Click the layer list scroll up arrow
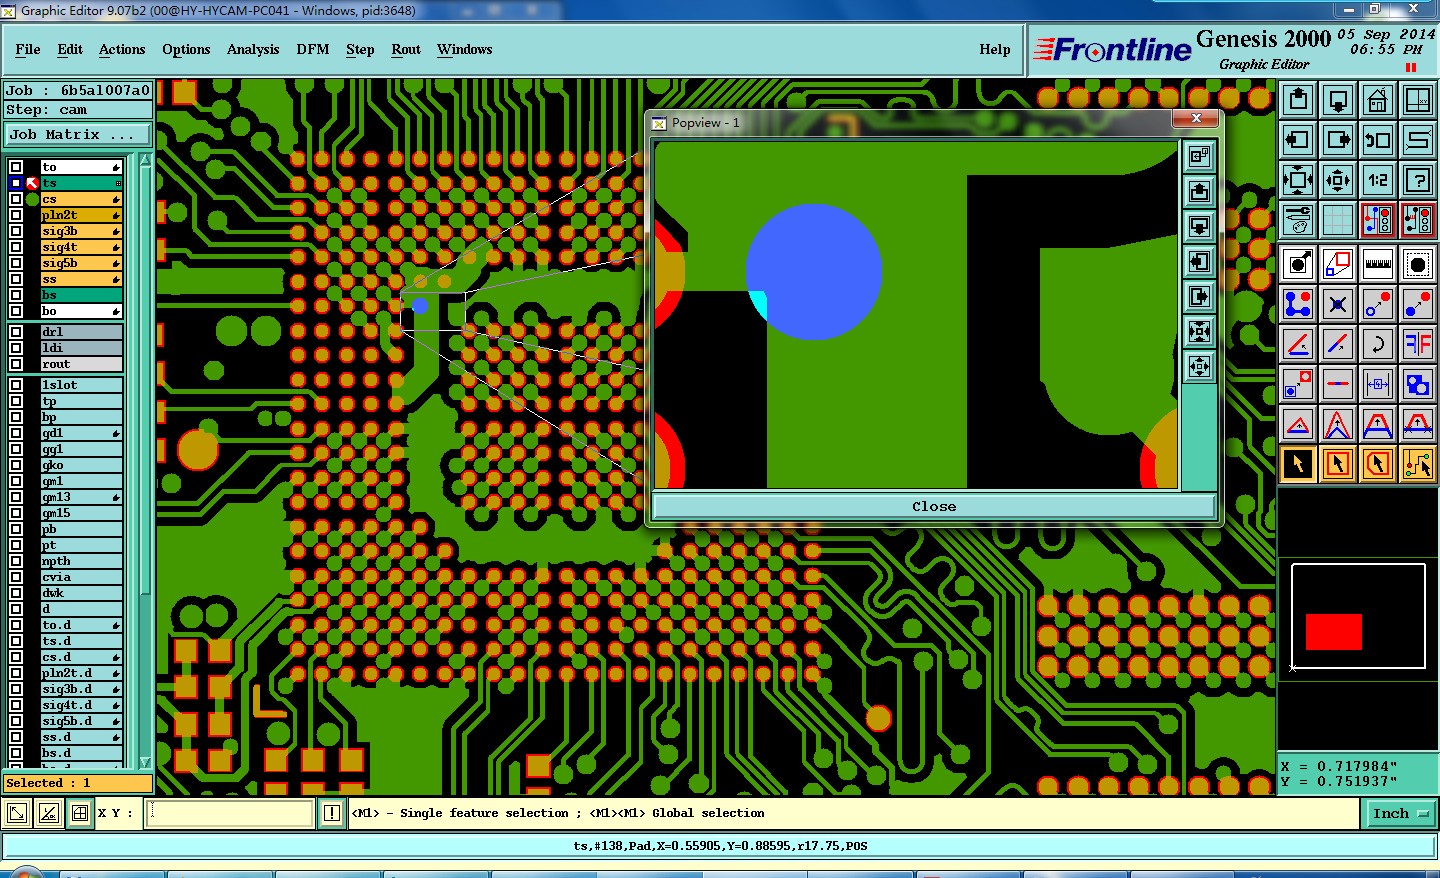Screen dimensions: 1440x878 click(145, 160)
